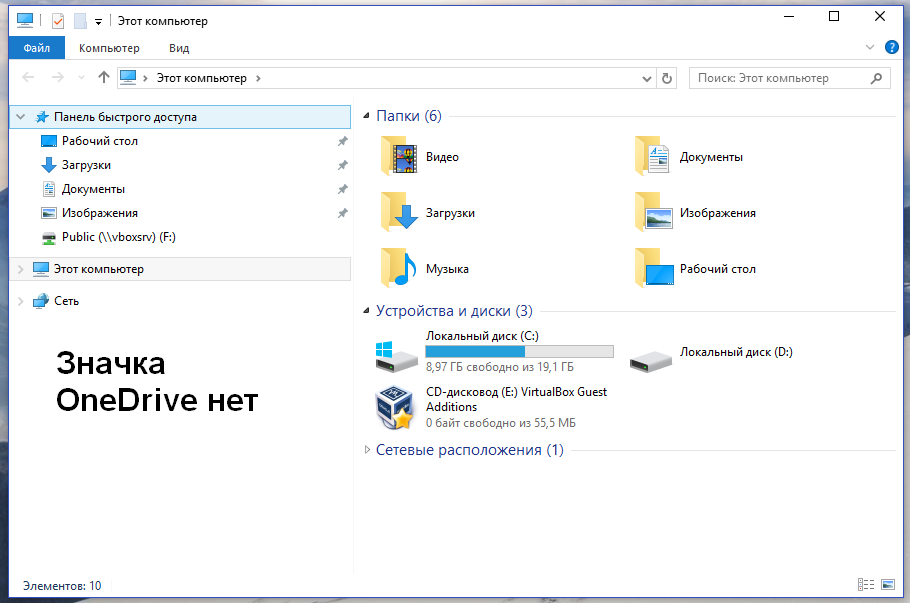Screen dimensions: 910x603
Task: Select the Локальный диск (C:) drive icon
Action: [x=396, y=356]
